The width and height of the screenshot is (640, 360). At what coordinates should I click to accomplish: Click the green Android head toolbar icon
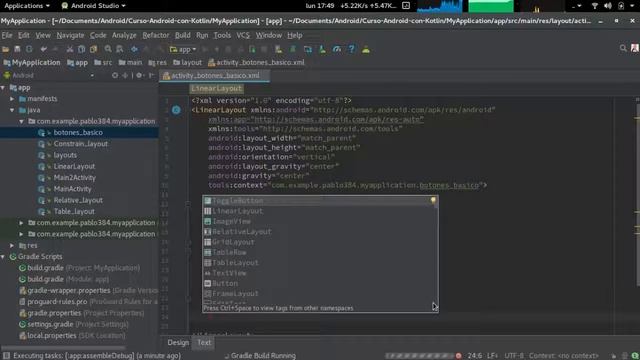click(x=366, y=49)
